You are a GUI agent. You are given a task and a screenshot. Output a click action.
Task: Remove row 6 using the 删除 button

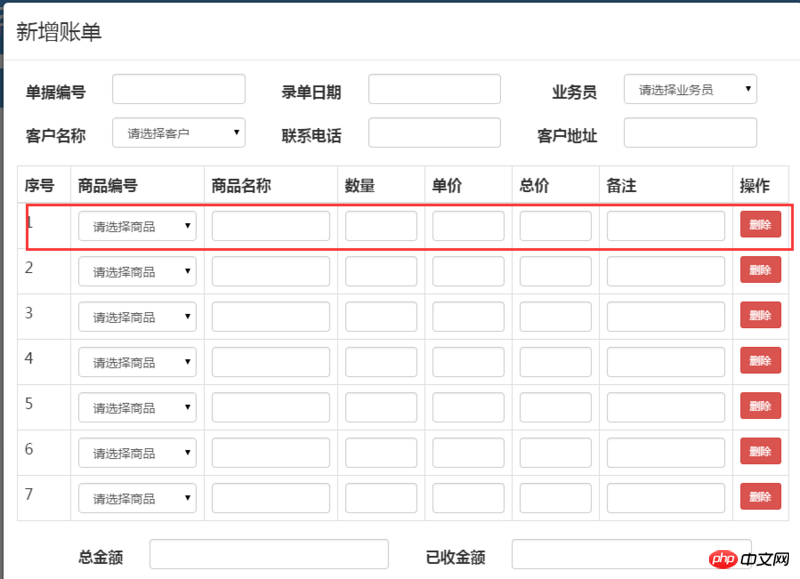[x=760, y=451]
